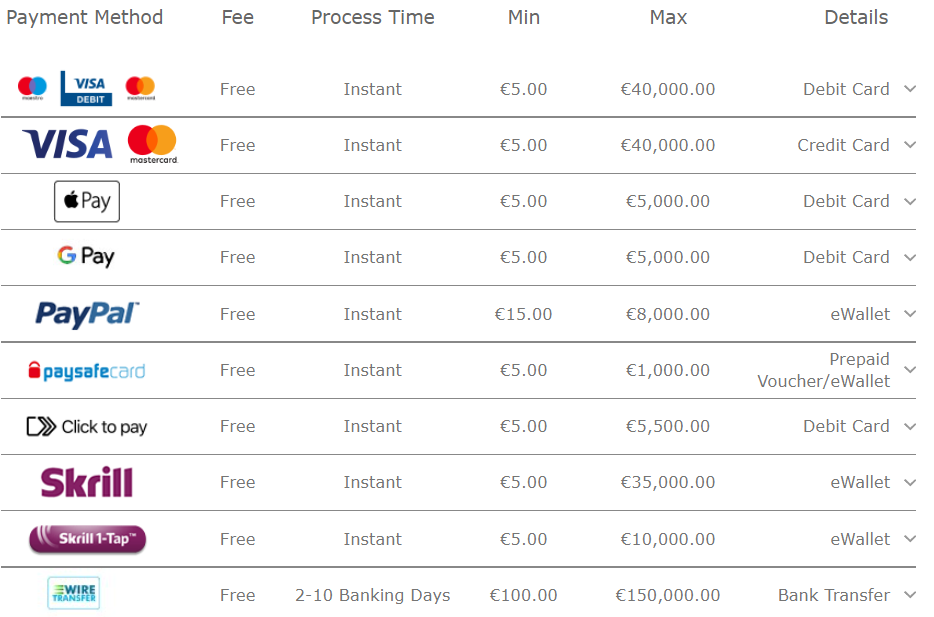Screen dimensions: 934x617
Task: Click the PayPal logo
Action: tap(87, 314)
